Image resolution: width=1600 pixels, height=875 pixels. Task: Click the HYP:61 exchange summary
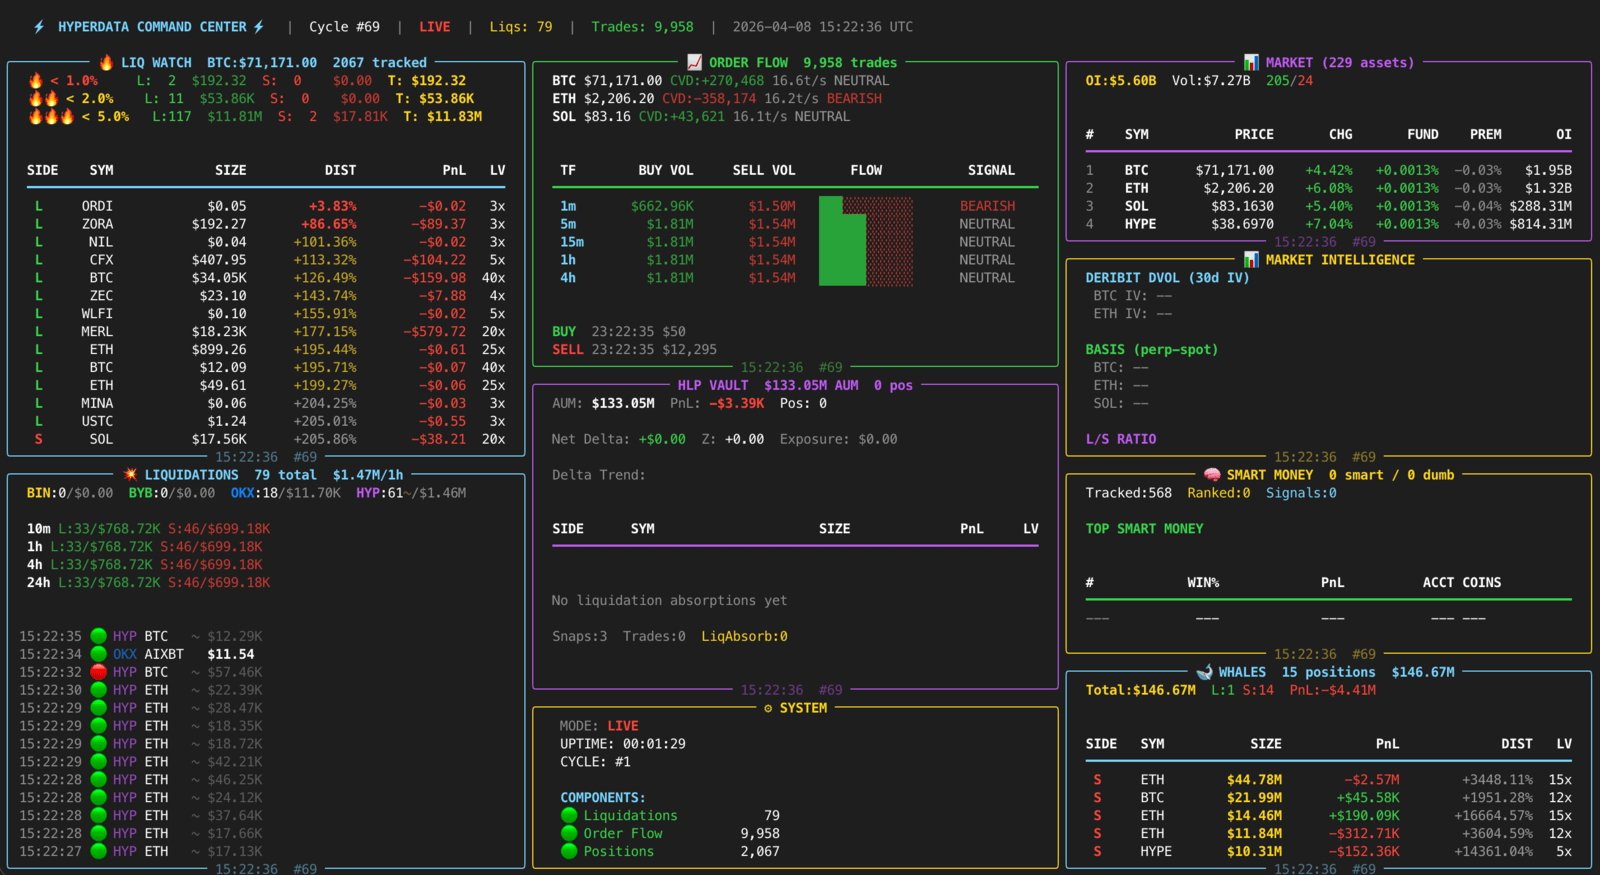(x=409, y=493)
